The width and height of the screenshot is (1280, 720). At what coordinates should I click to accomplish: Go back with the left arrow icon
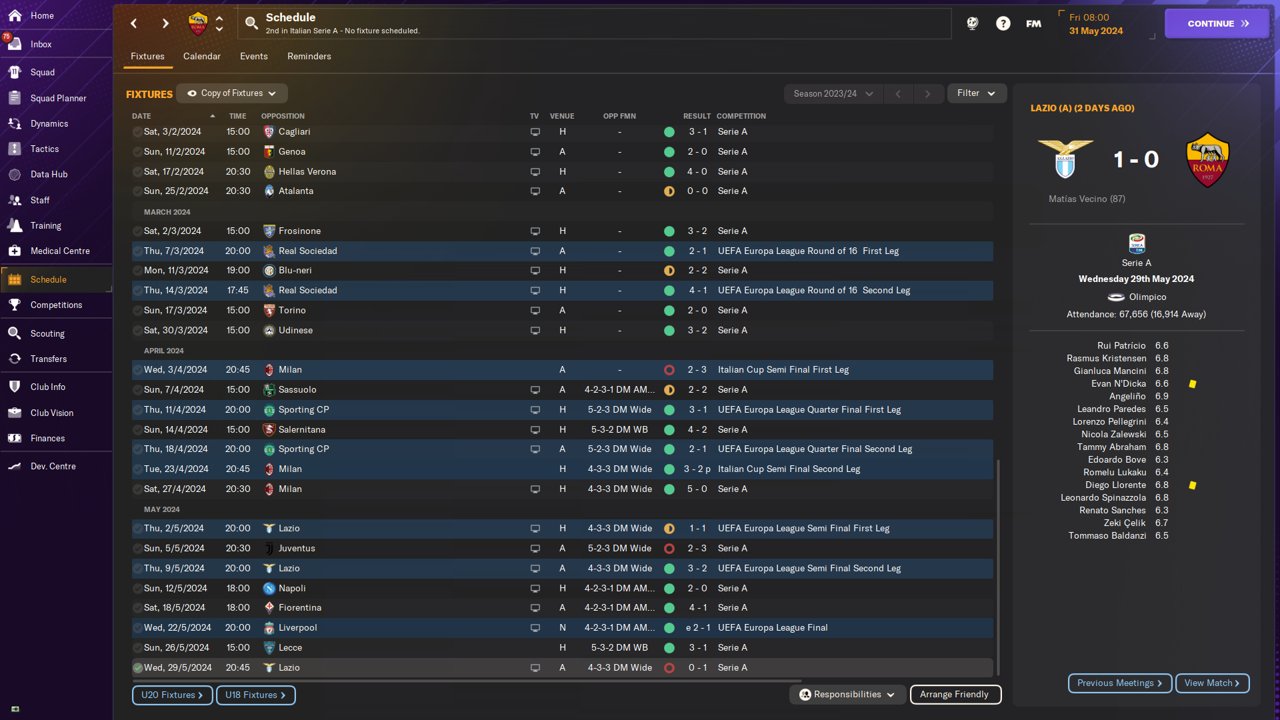(x=134, y=23)
